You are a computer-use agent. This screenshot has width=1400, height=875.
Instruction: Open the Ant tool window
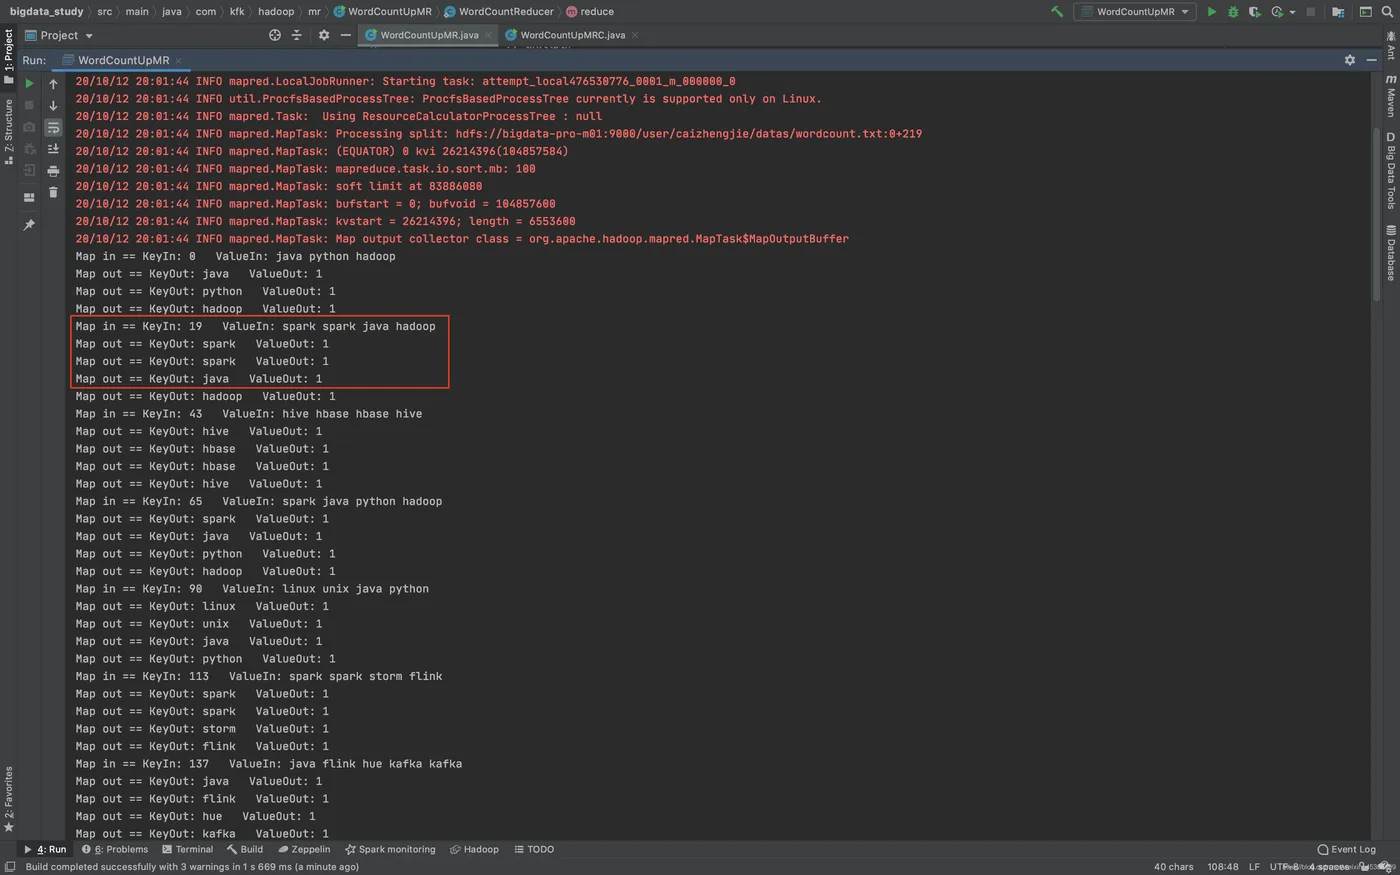(1390, 46)
